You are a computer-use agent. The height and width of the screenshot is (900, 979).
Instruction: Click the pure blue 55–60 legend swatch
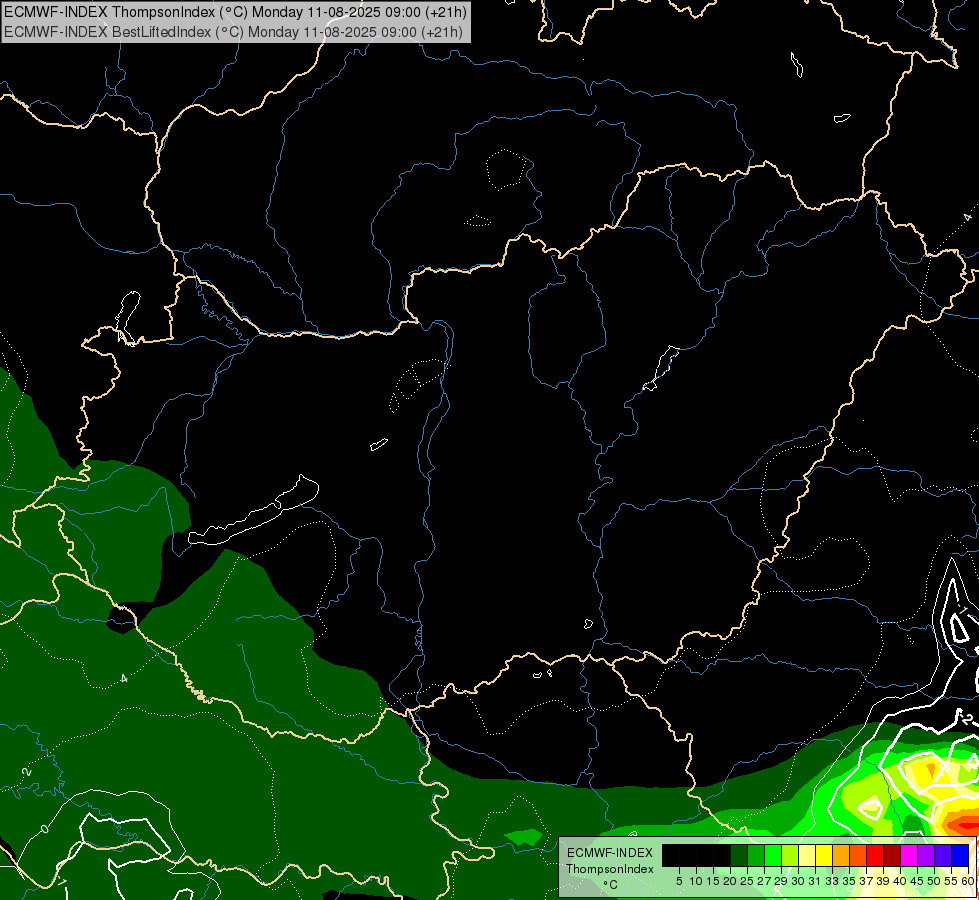(960, 856)
